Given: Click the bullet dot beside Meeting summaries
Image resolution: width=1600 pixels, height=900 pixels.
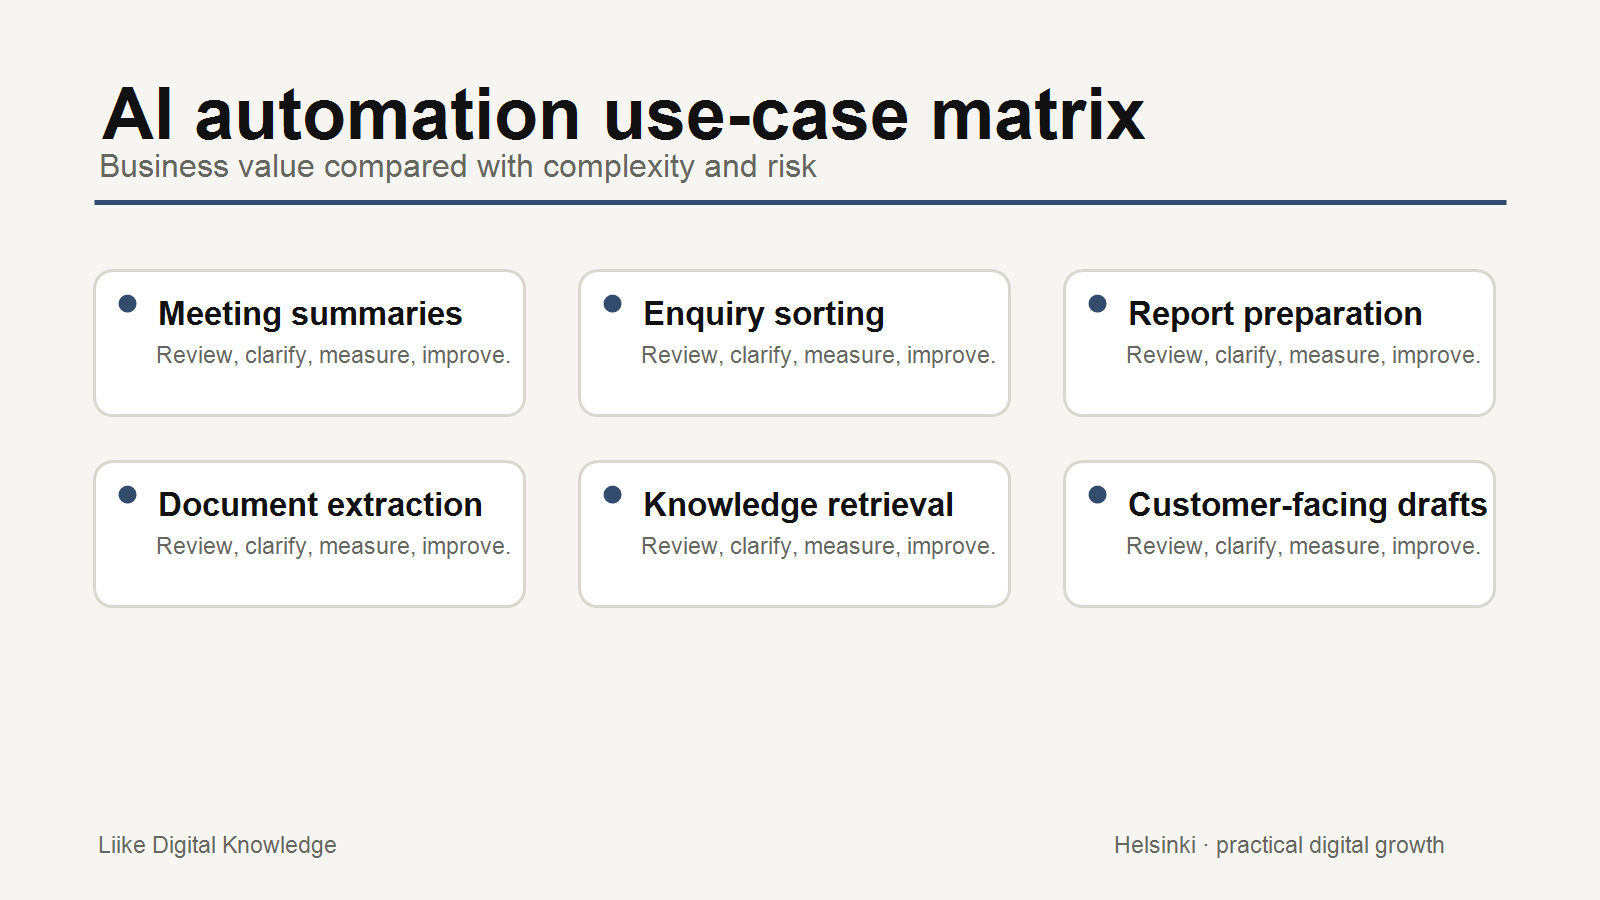Looking at the screenshot, I should pyautogui.click(x=127, y=304).
